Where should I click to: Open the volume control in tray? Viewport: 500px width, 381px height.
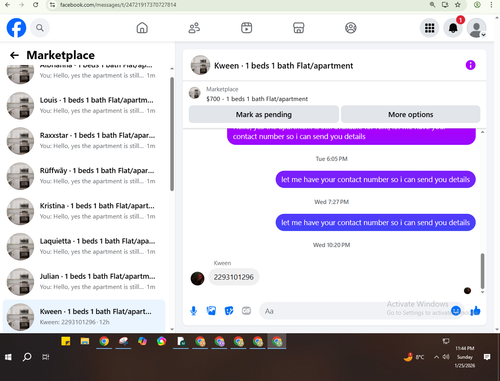point(446,357)
